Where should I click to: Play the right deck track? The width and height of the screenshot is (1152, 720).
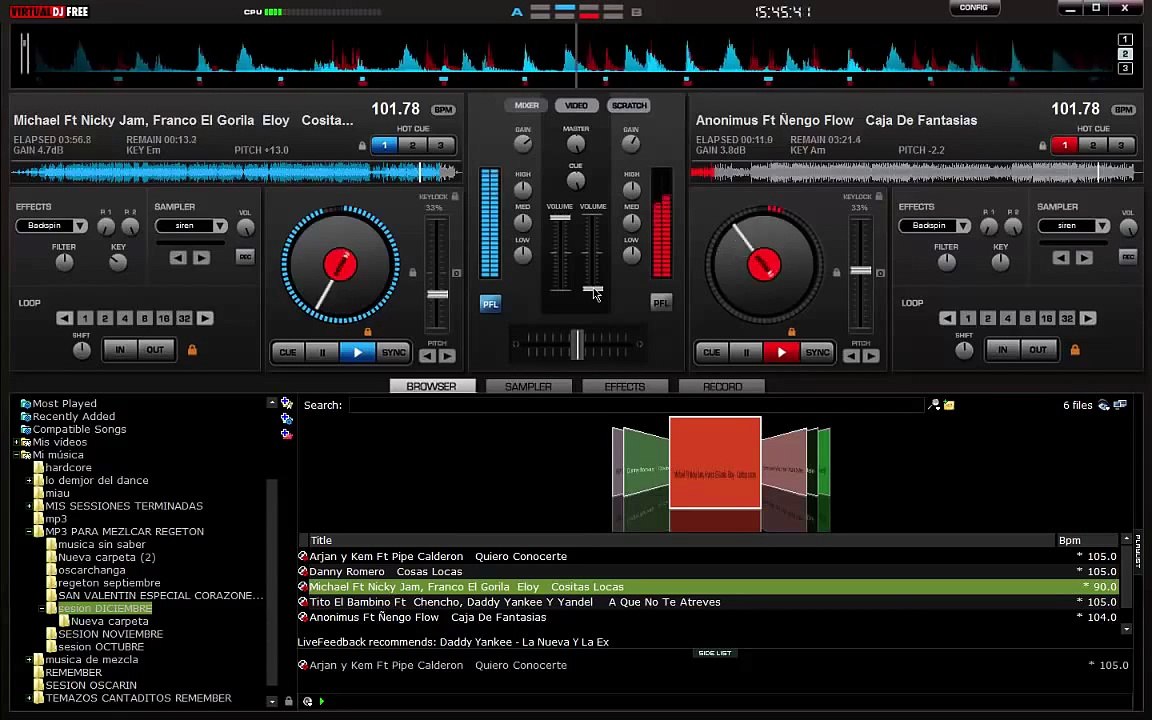[x=782, y=353]
